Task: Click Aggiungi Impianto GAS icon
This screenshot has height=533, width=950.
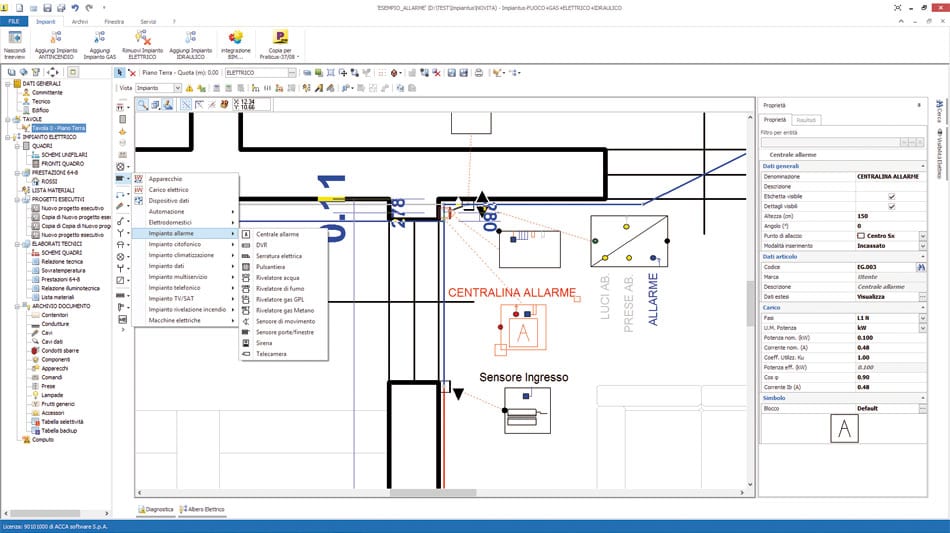Action: (x=100, y=38)
